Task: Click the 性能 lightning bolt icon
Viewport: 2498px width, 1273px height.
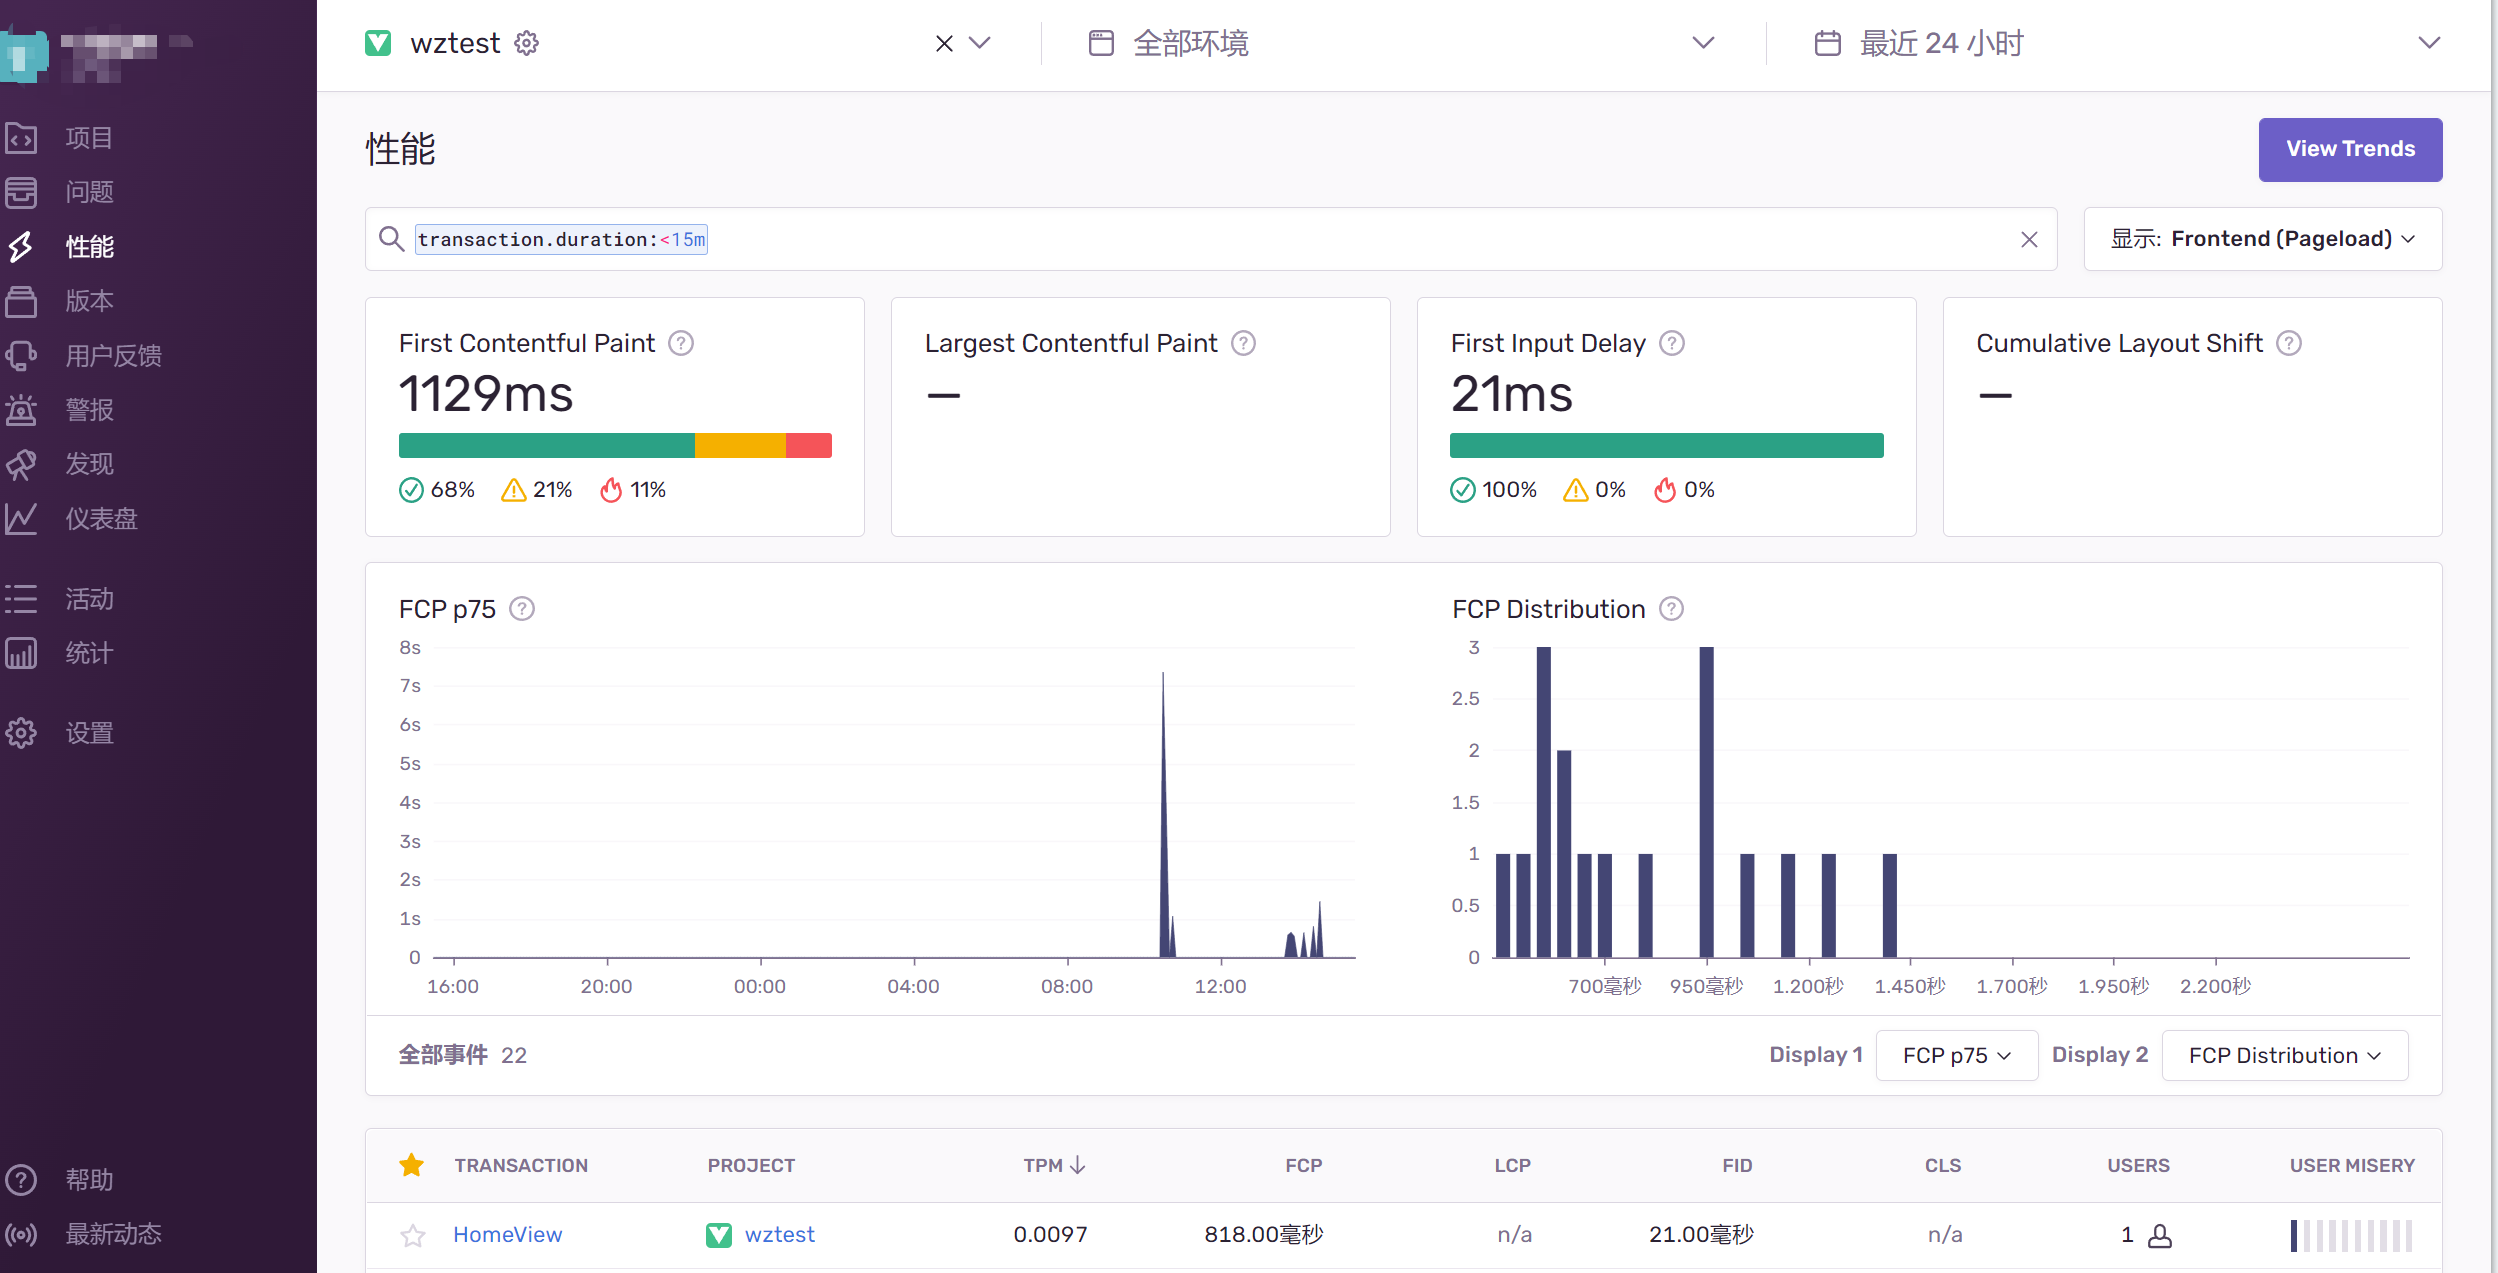Action: [x=21, y=247]
